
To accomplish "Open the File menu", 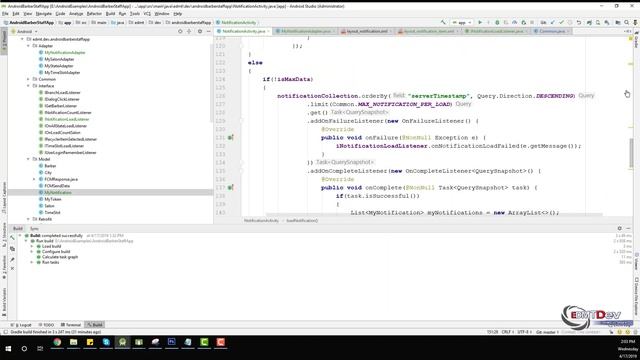I will pyautogui.click(x=5, y=13).
